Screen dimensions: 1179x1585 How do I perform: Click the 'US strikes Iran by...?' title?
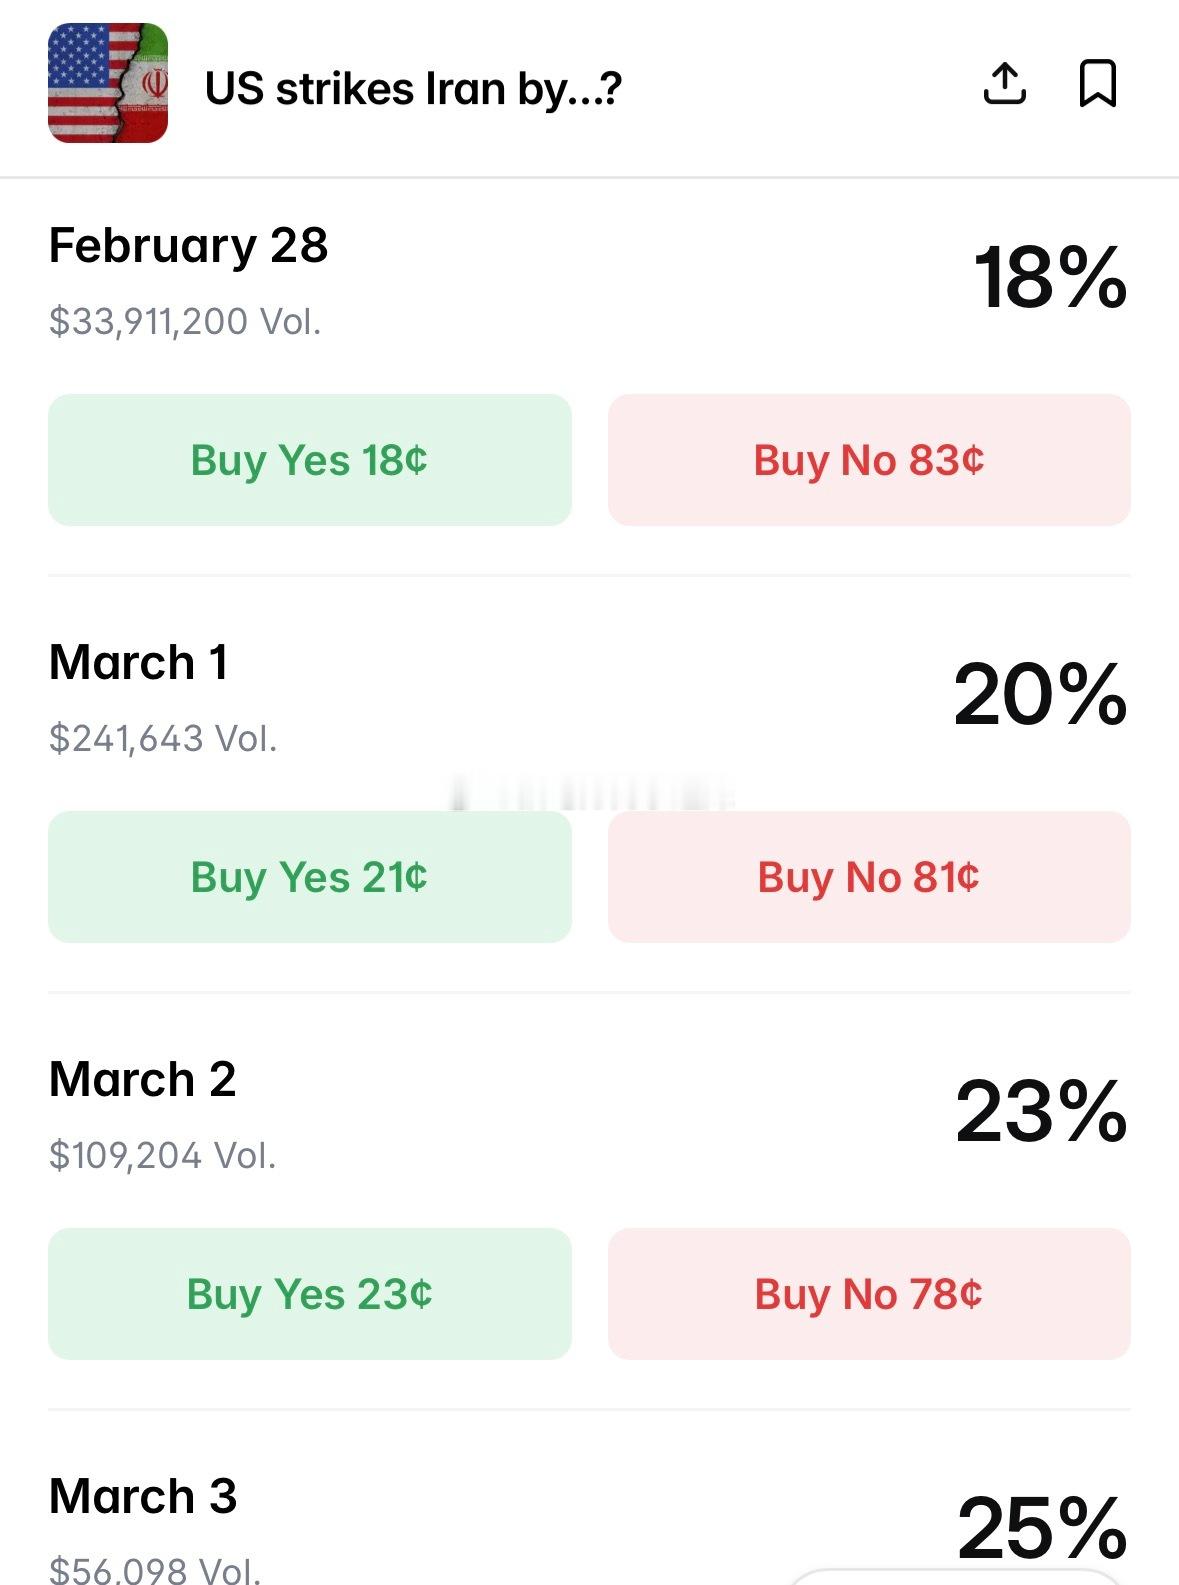413,89
